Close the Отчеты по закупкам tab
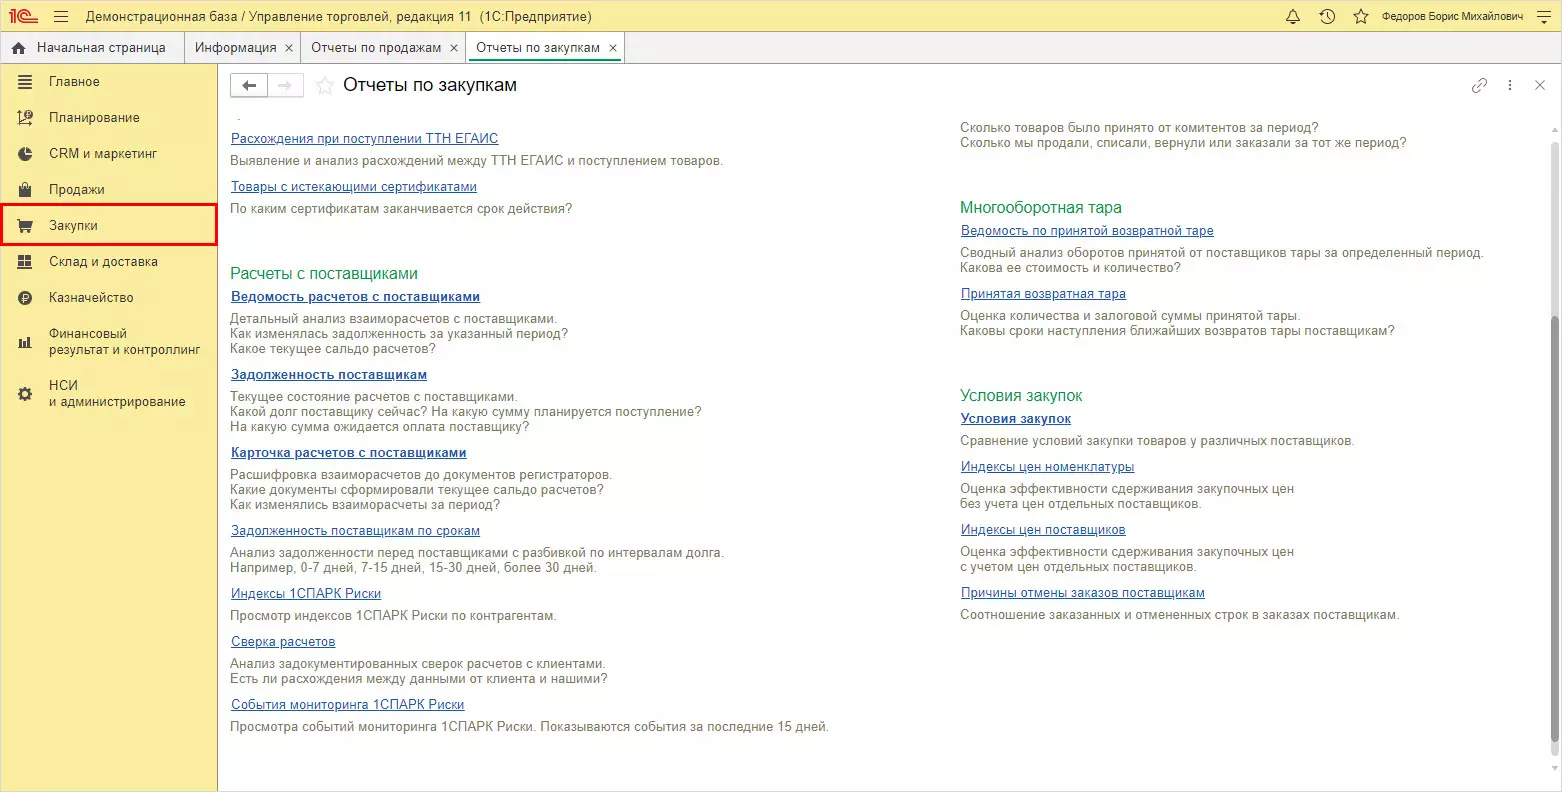The height and width of the screenshot is (792, 1562). (613, 48)
